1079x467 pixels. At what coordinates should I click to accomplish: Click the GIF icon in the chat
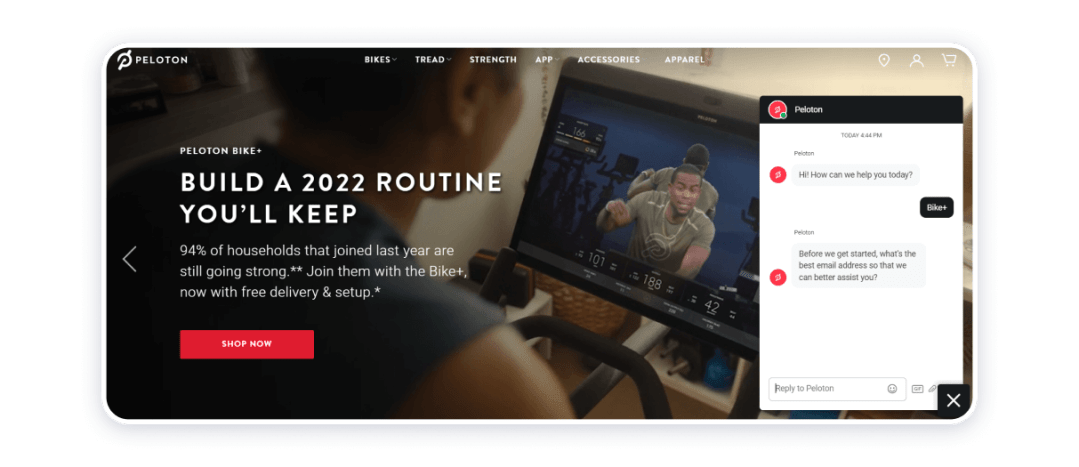(x=917, y=388)
